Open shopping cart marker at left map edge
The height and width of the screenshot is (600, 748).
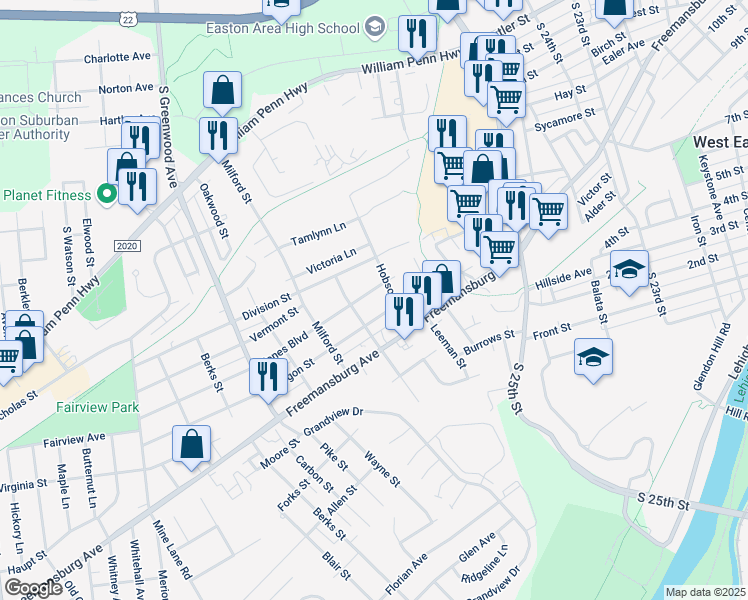[x=6, y=361]
